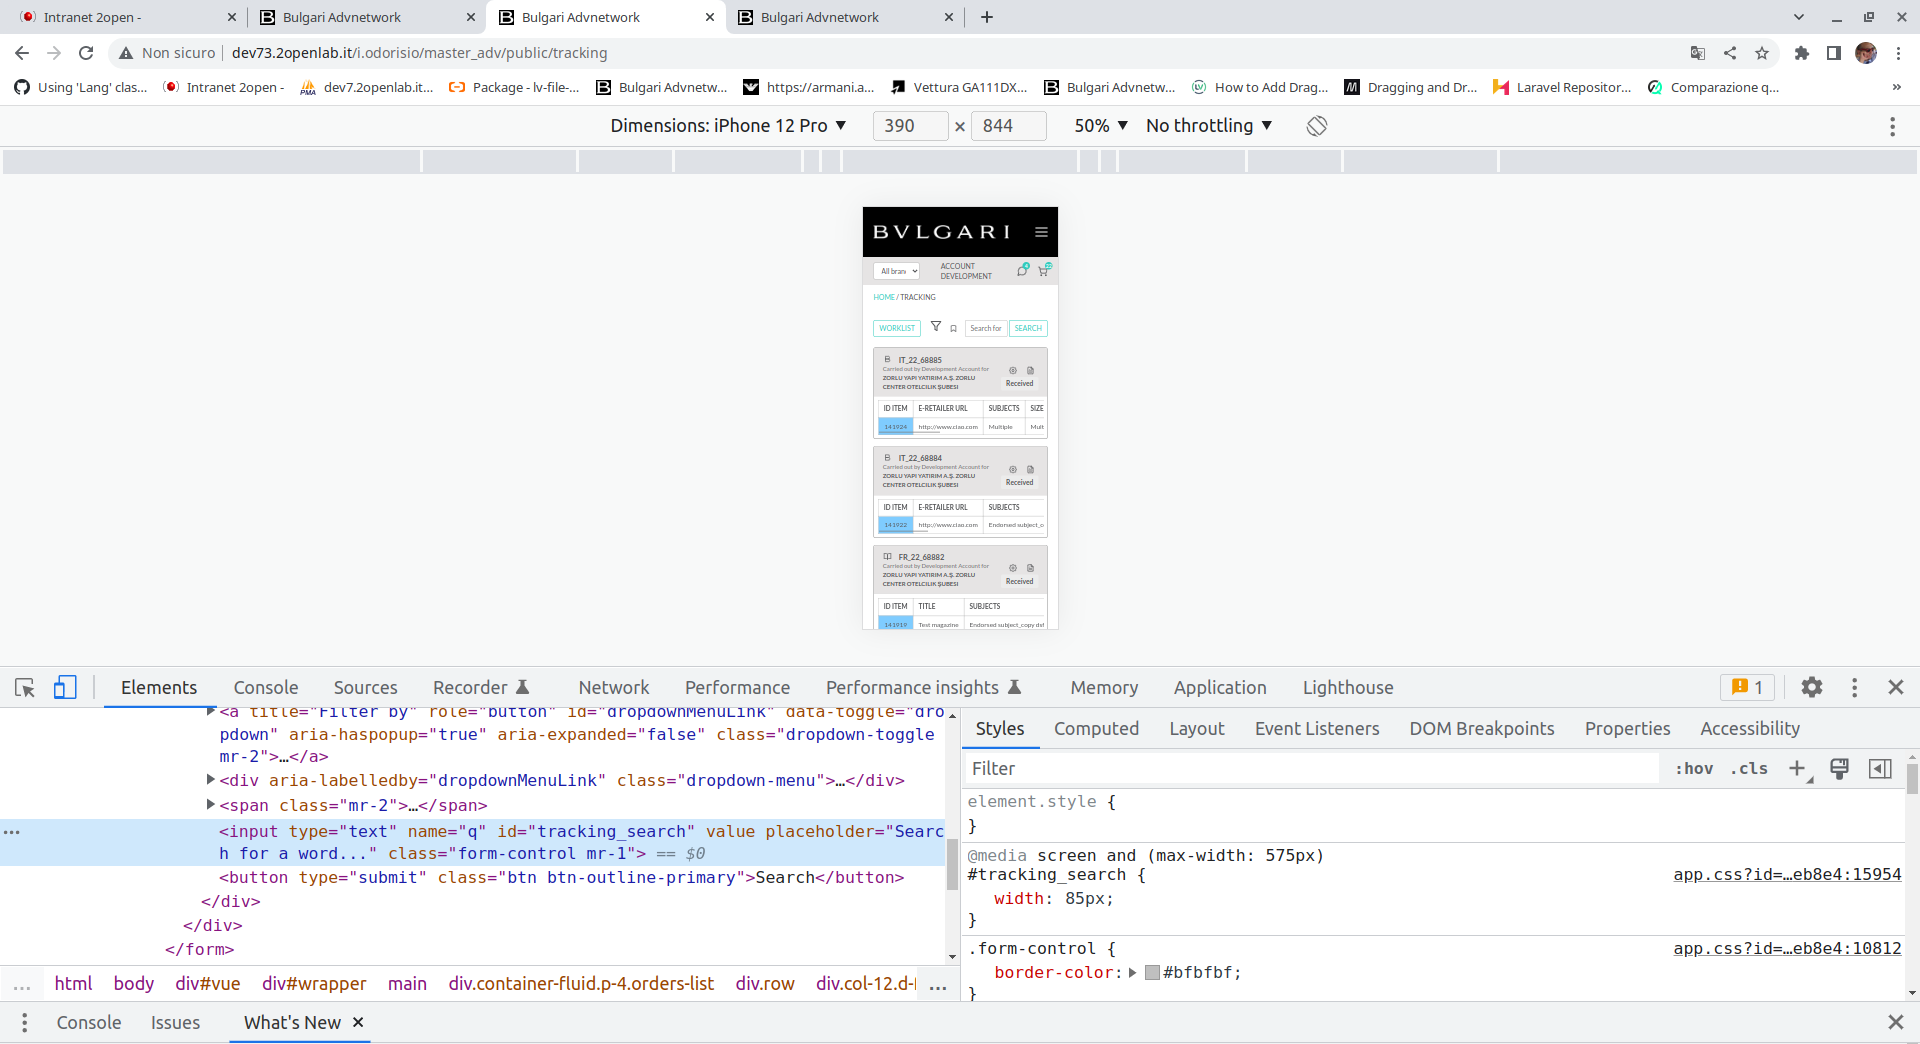Switch to the Console panel tab
Image resolution: width=1920 pixels, height=1044 pixels.
coord(266,688)
